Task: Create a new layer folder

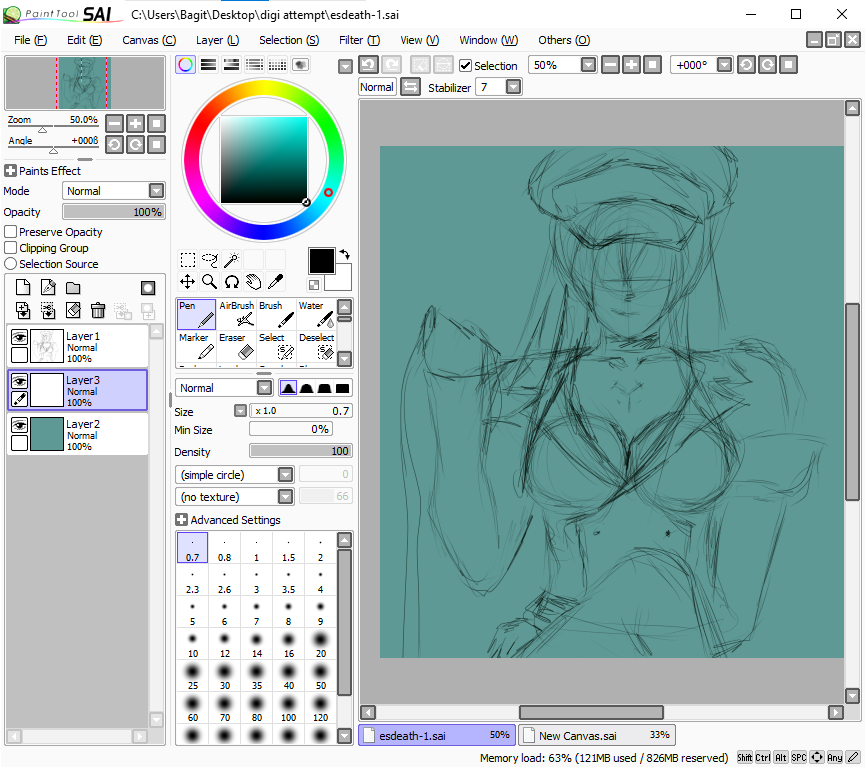Action: point(73,288)
